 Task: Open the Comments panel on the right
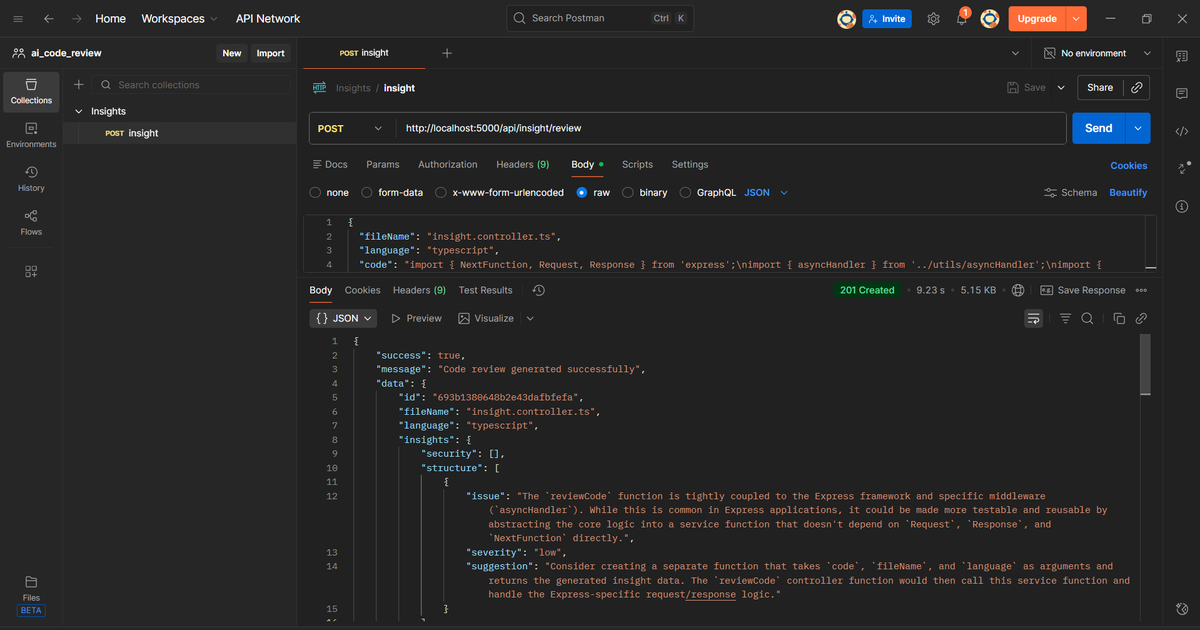coord(1181,93)
